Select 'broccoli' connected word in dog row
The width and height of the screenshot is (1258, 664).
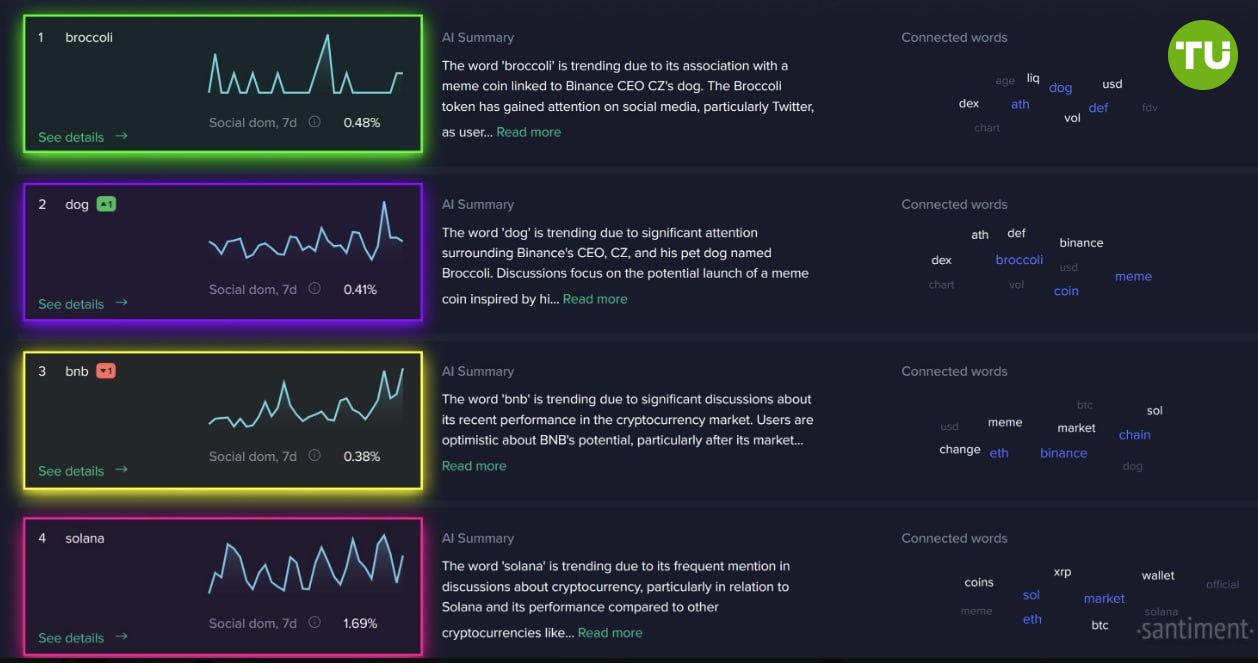(x=1019, y=260)
